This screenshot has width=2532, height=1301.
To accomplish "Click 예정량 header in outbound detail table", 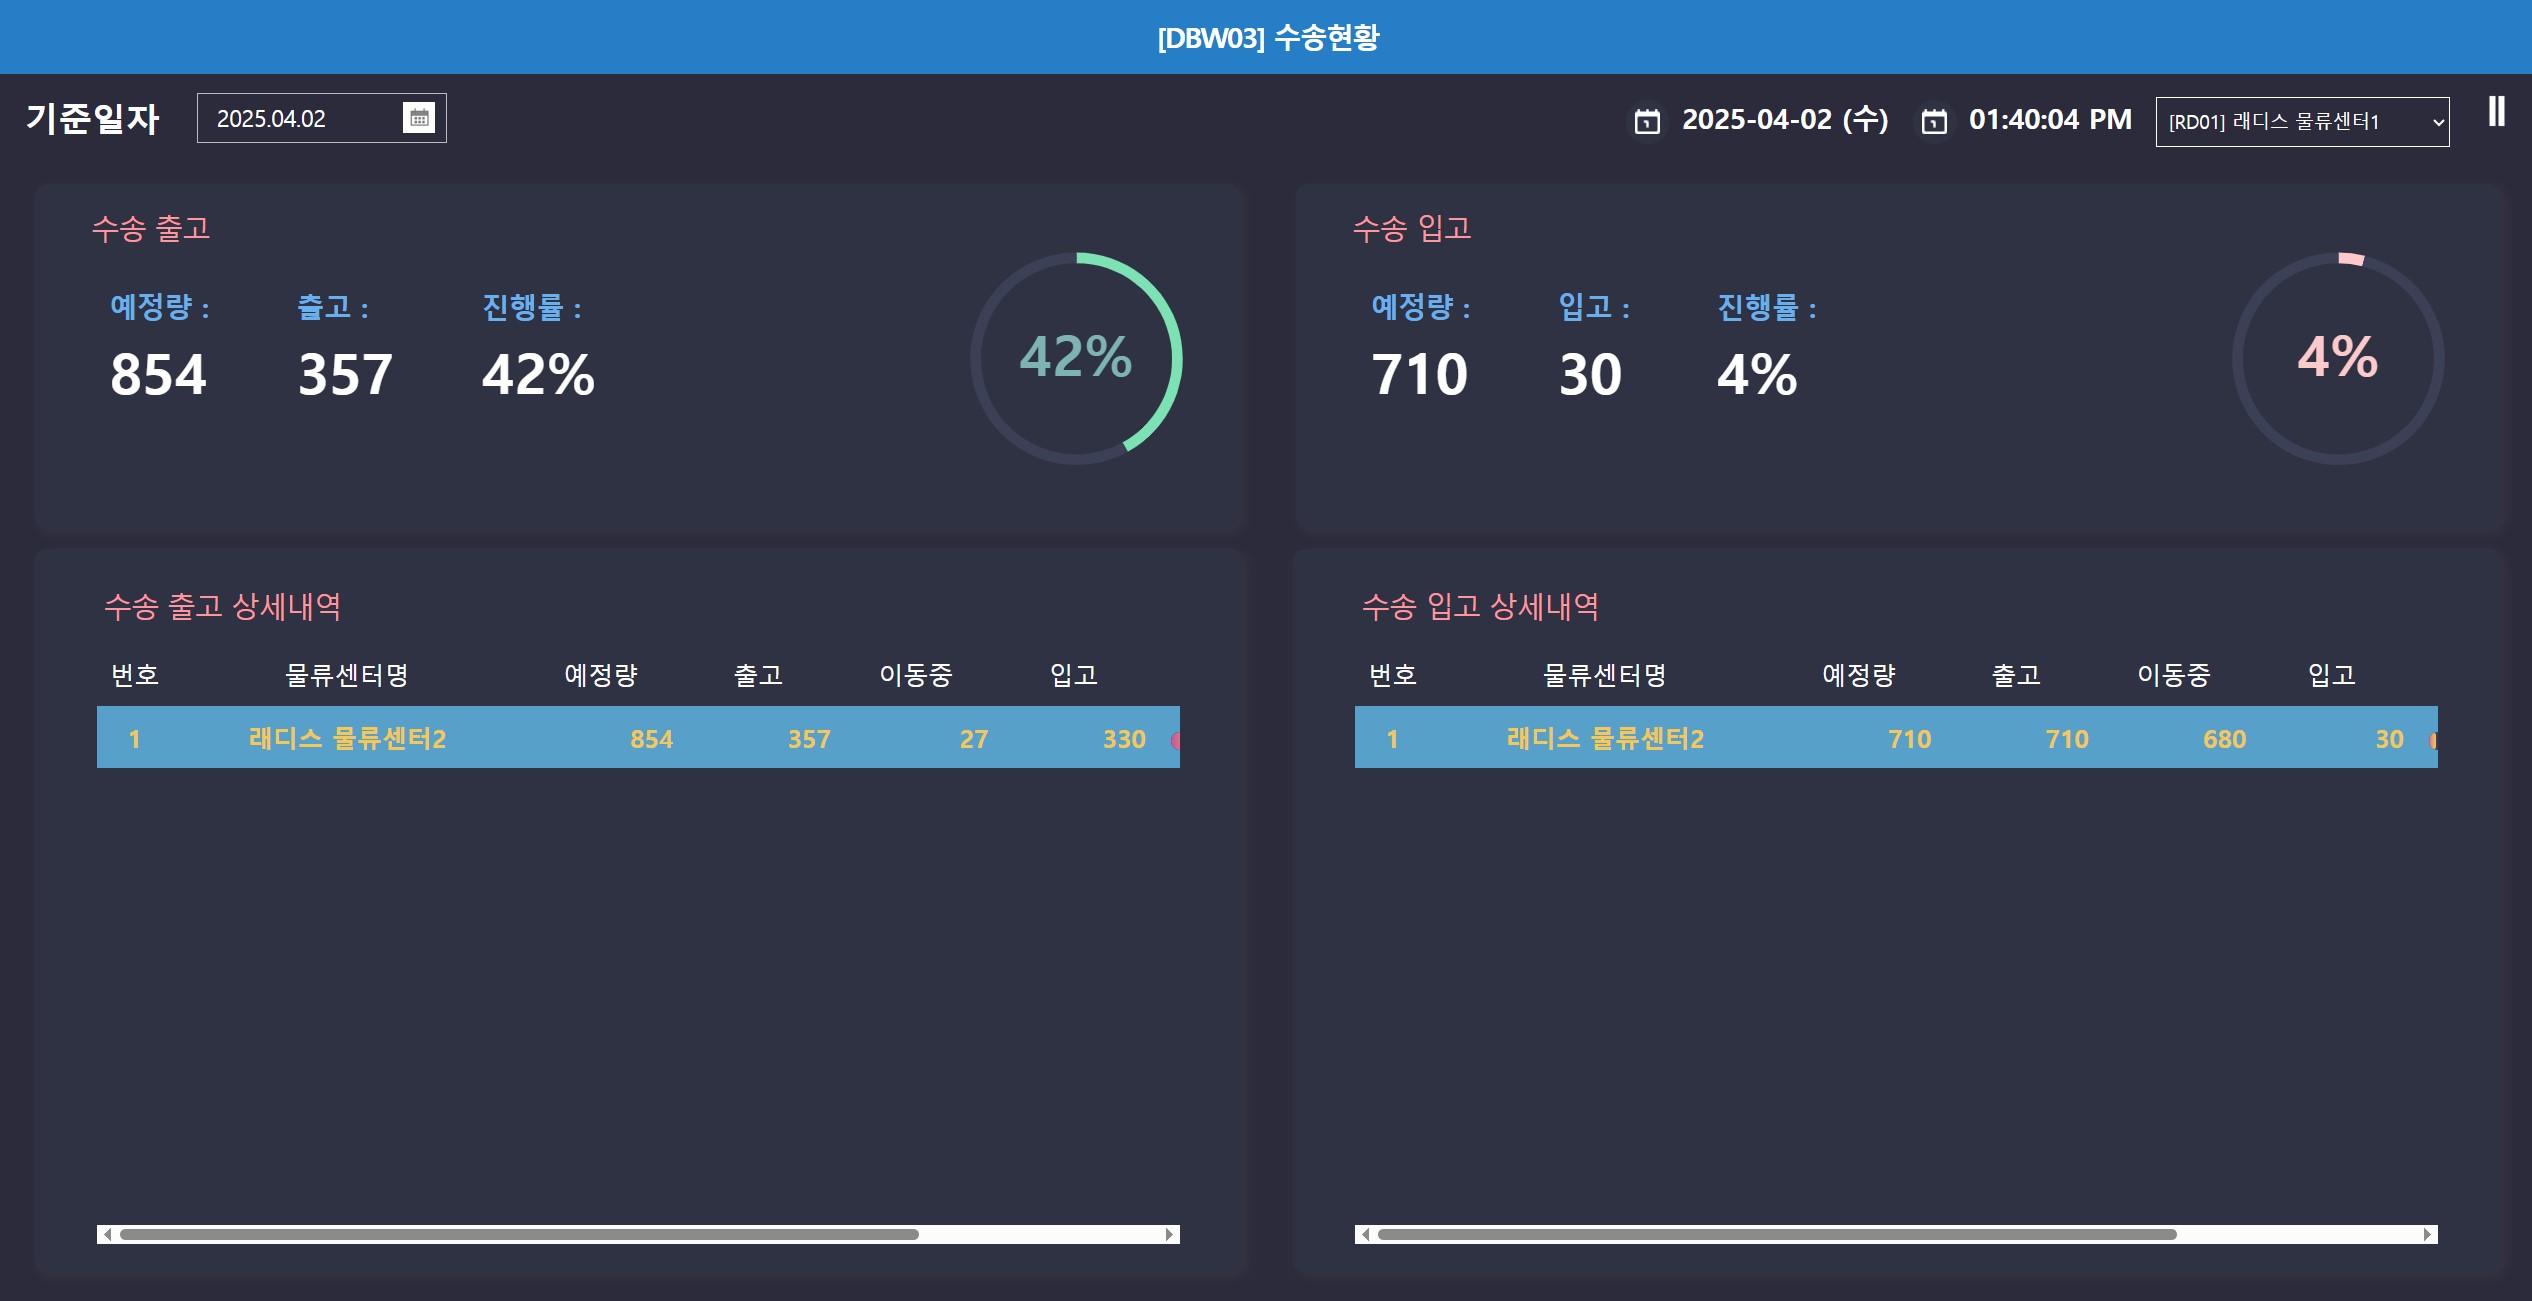I will (601, 675).
